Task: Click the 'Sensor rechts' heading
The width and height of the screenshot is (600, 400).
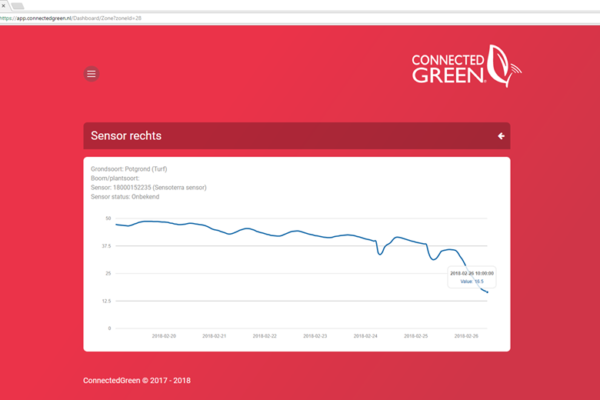Action: coord(126,136)
